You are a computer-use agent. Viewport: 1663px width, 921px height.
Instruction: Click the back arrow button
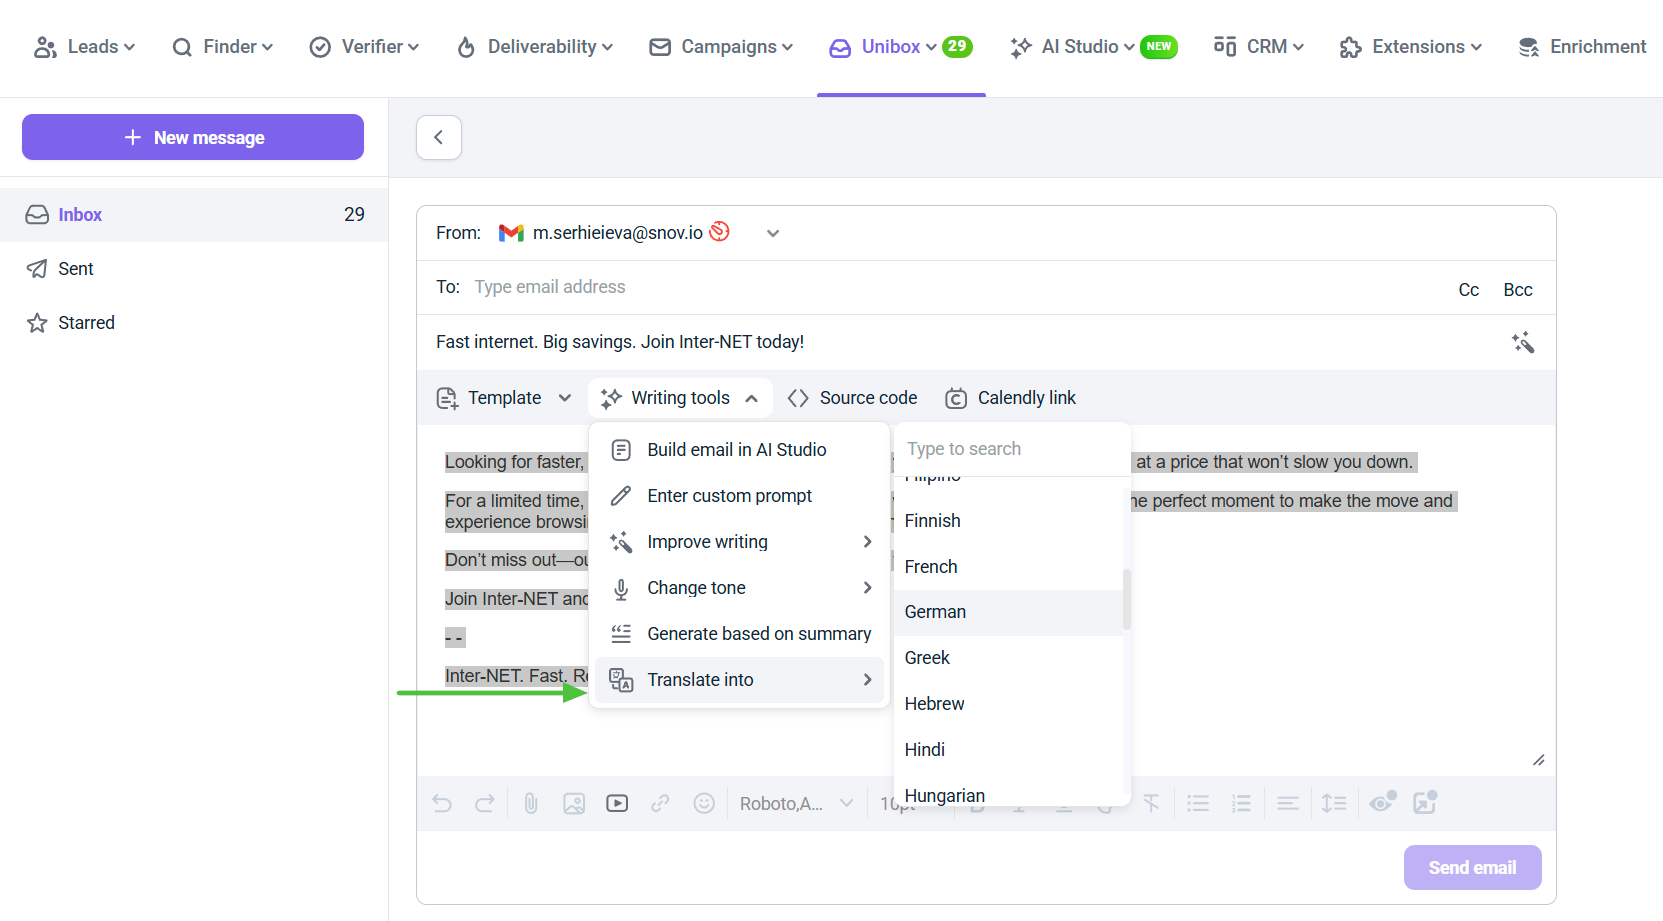(x=439, y=138)
